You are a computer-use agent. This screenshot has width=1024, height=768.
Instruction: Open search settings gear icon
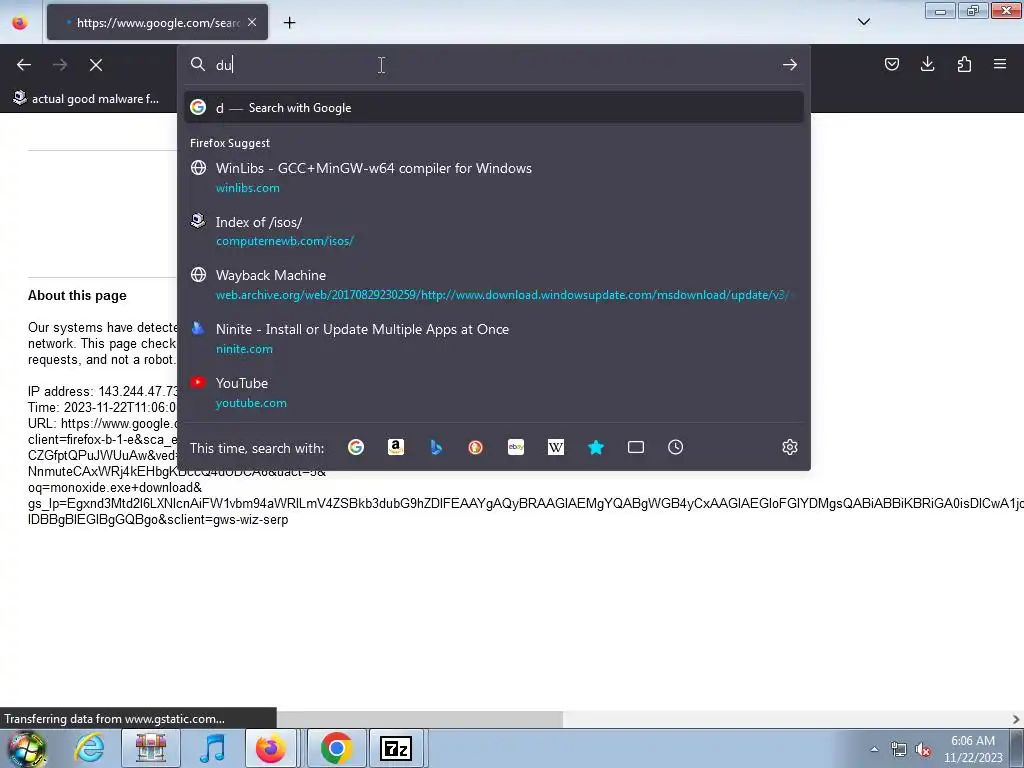coord(790,447)
